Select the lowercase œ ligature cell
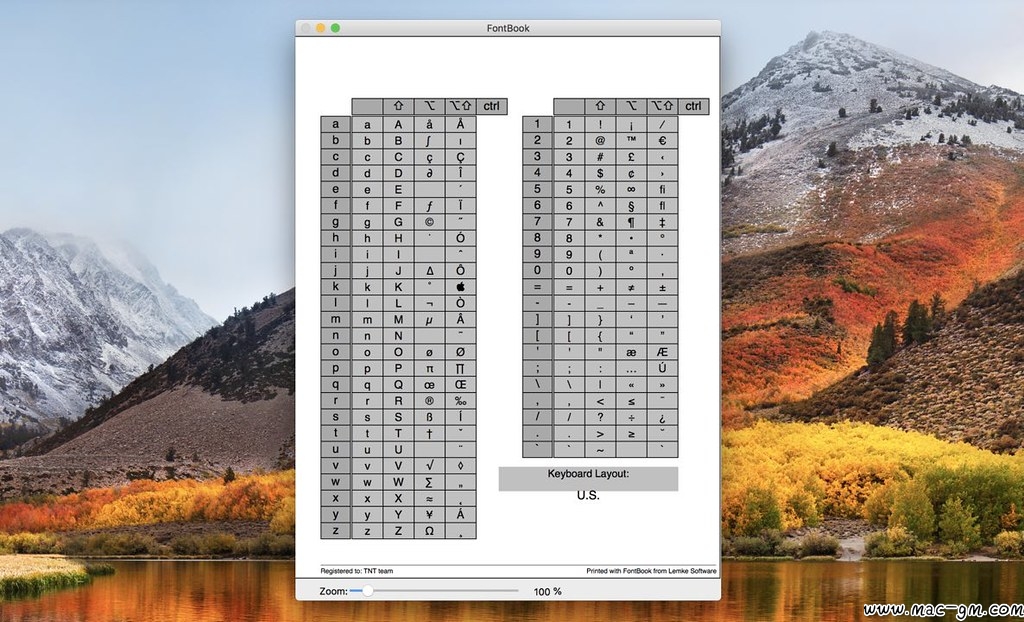The image size is (1024, 622). pos(430,385)
